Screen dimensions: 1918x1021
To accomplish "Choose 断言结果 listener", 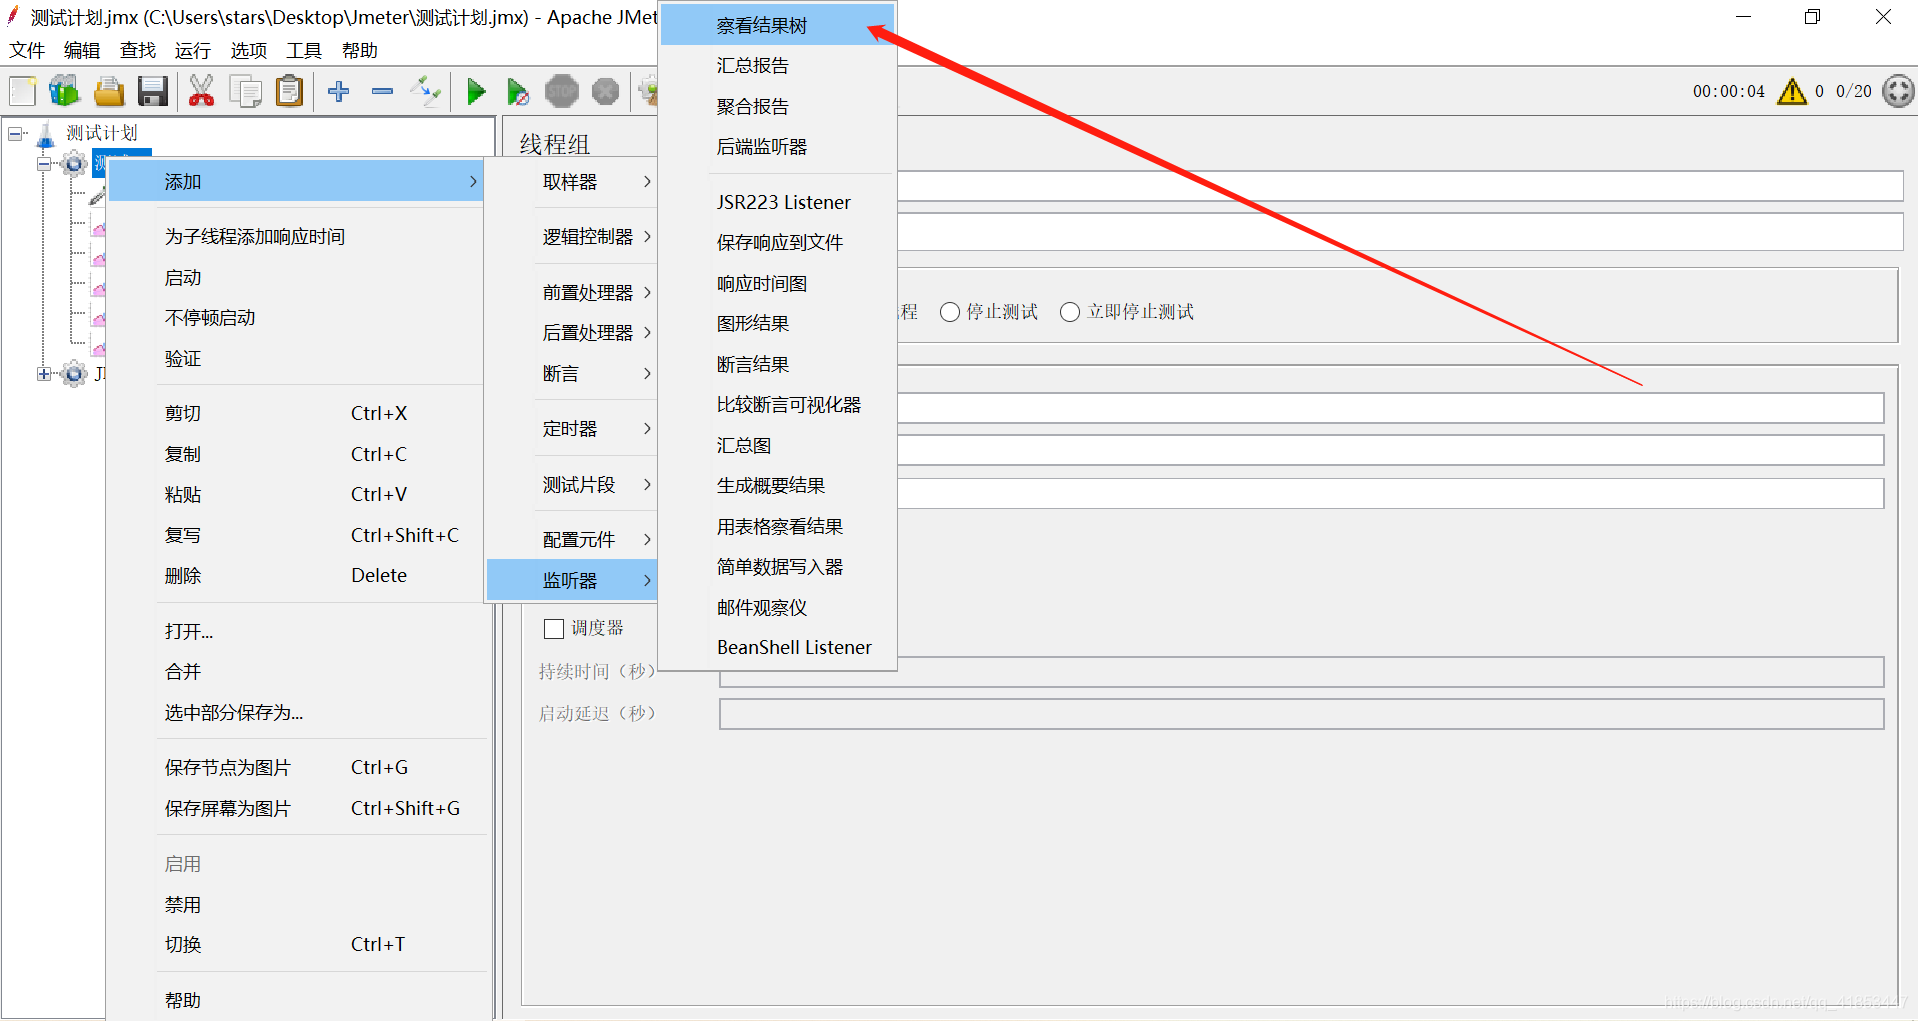I will click(778, 365).
